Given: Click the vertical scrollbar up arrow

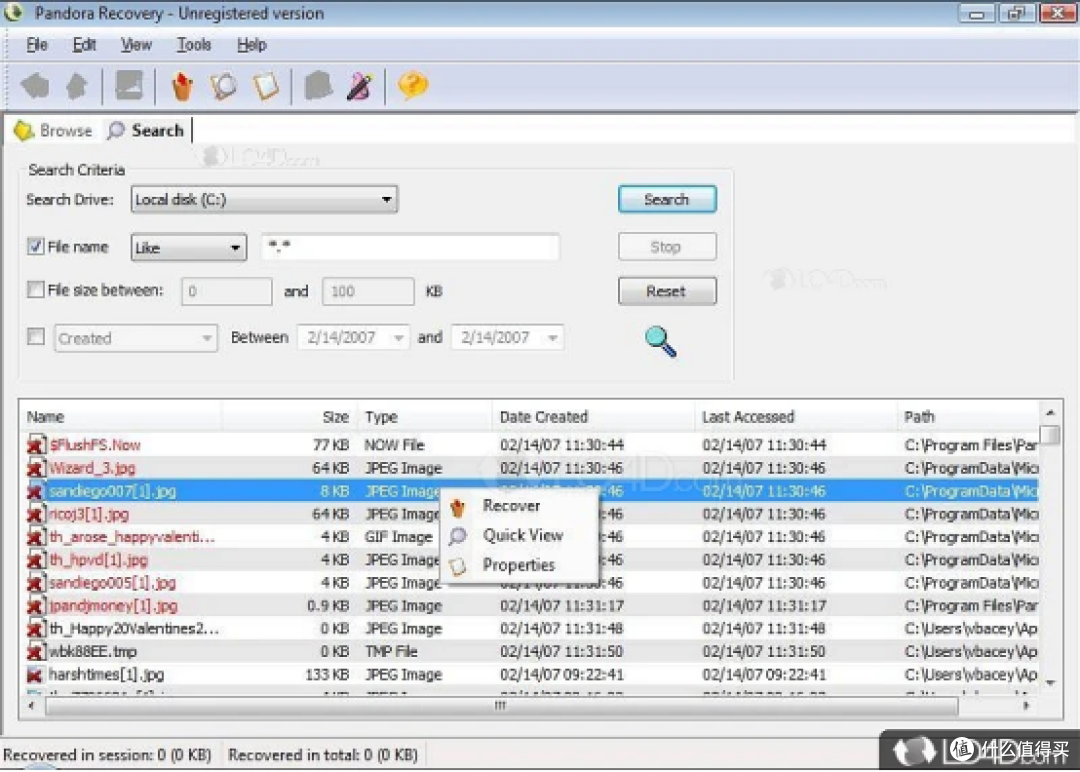Looking at the screenshot, I should (x=1050, y=413).
